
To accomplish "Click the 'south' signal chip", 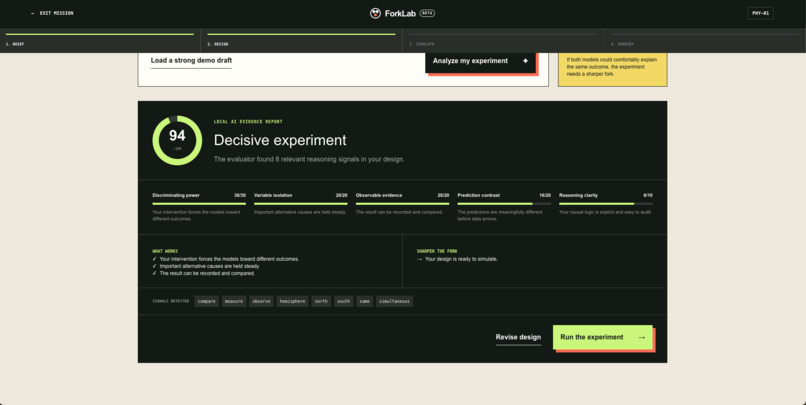I will coord(344,302).
